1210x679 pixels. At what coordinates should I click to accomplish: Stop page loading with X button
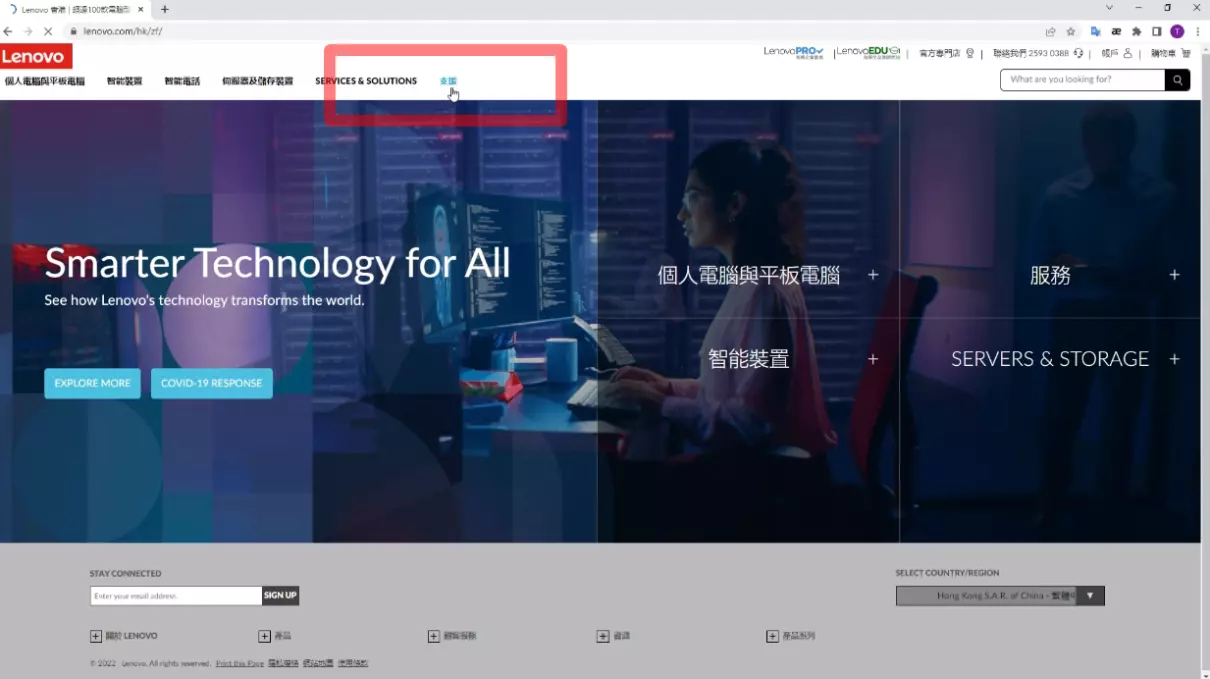click(x=47, y=31)
